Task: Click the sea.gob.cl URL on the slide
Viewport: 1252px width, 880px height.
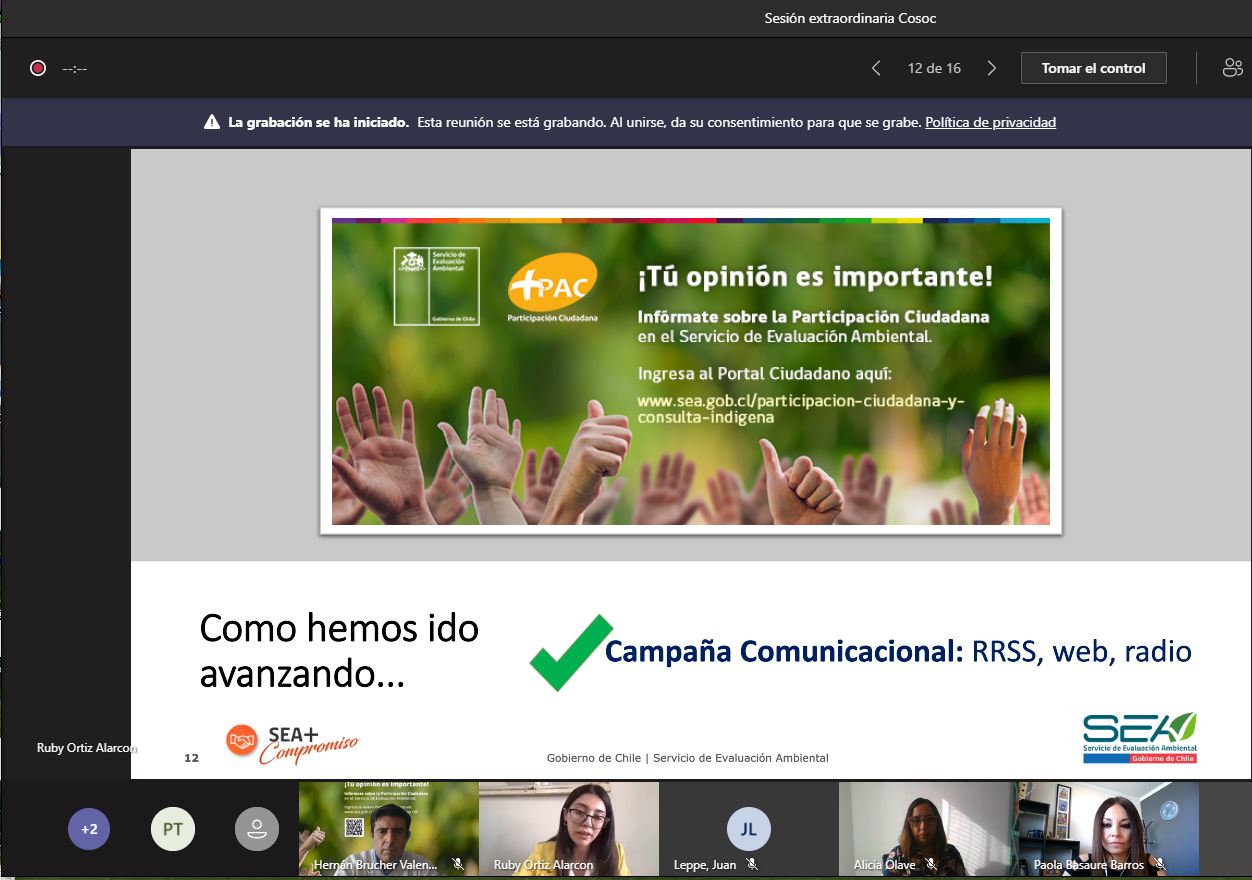Action: tap(800, 409)
